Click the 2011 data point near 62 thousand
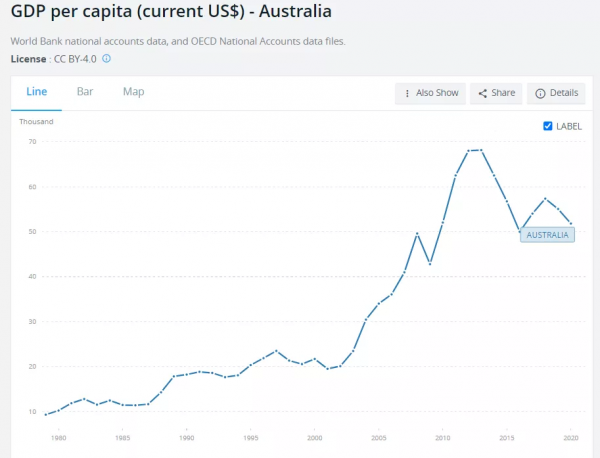600x458 pixels. point(456,176)
